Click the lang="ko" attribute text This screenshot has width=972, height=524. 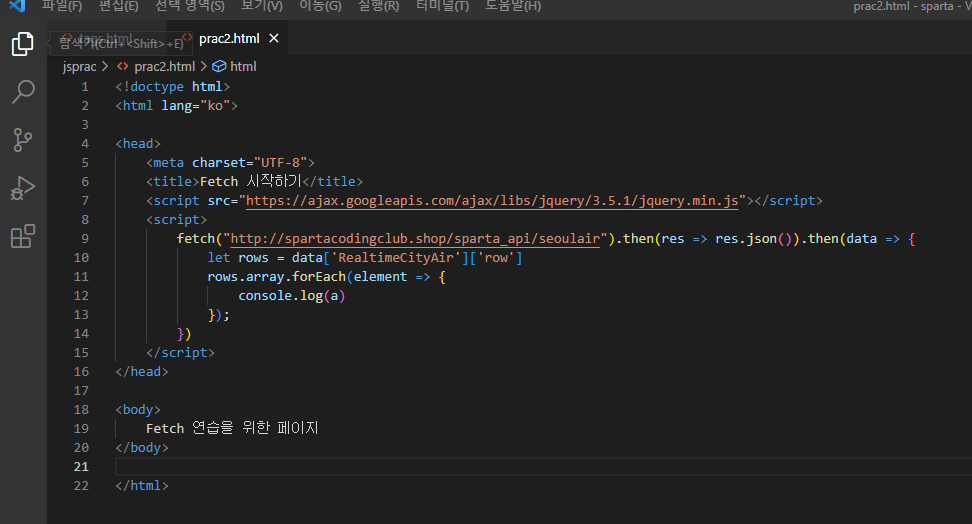(x=196, y=106)
